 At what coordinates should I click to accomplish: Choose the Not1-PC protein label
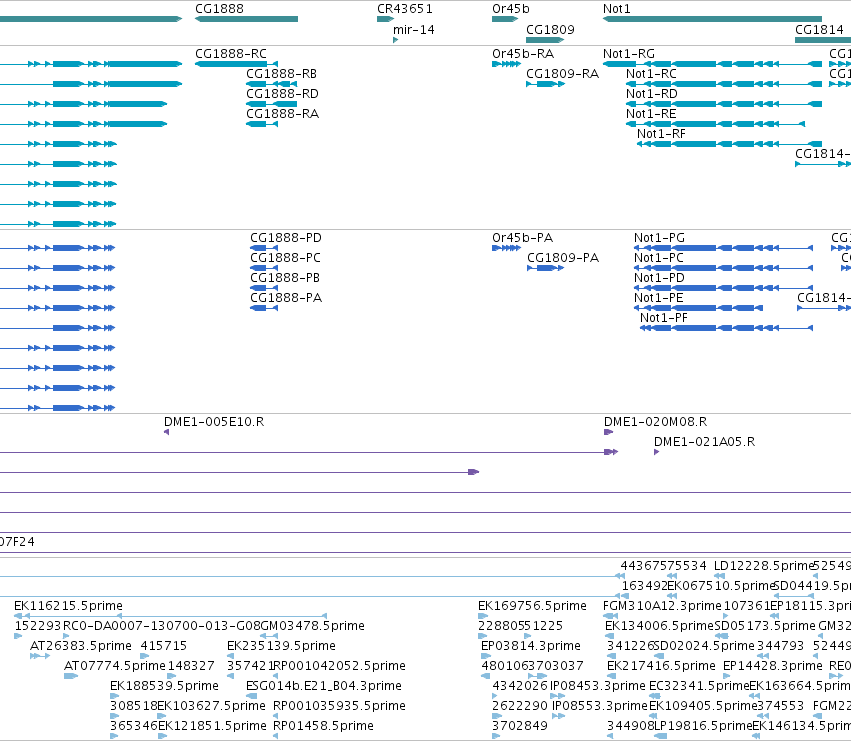659,258
